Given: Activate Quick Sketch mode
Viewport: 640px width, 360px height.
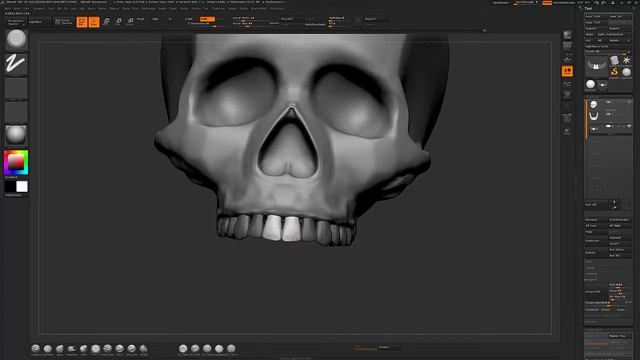Looking at the screenshot, I should point(64,22).
